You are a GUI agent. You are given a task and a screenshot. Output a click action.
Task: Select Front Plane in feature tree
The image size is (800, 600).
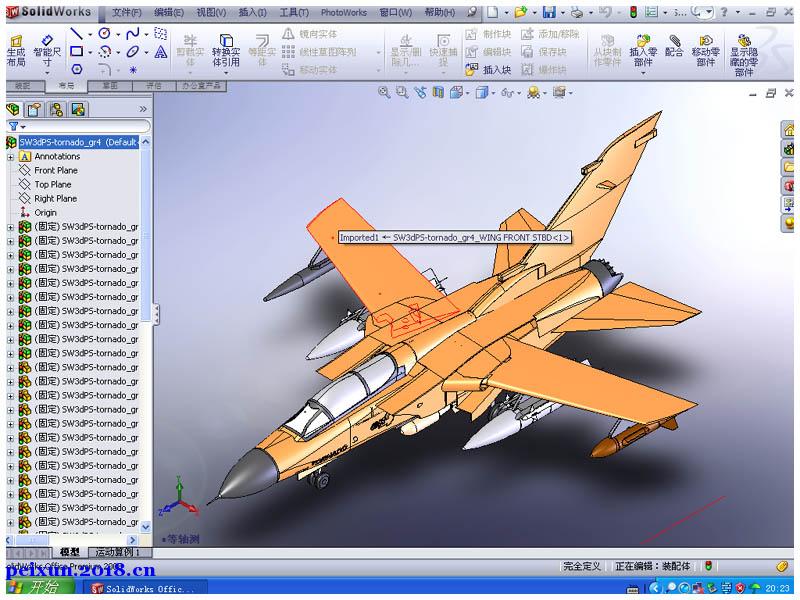(x=56, y=170)
